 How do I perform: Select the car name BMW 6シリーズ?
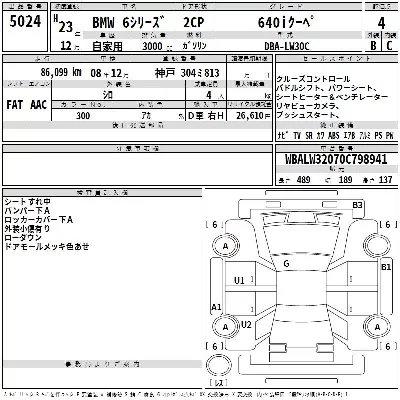[129, 23]
